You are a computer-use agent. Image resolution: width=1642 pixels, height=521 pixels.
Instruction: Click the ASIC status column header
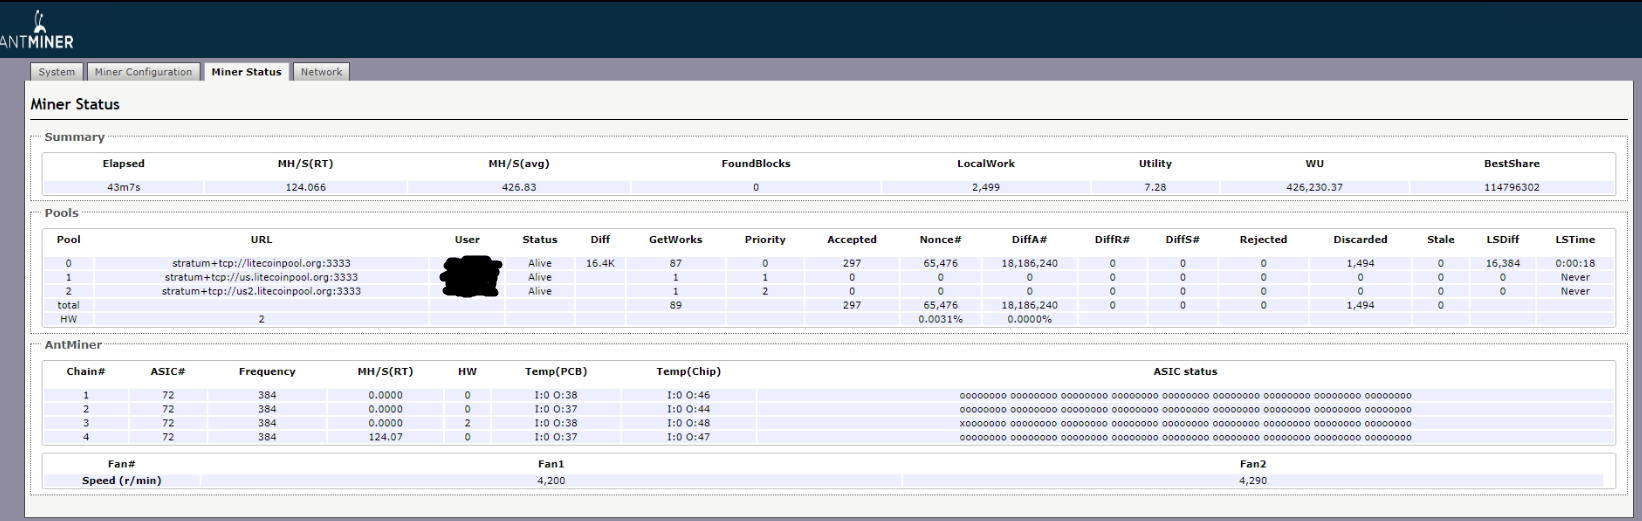(x=1185, y=372)
